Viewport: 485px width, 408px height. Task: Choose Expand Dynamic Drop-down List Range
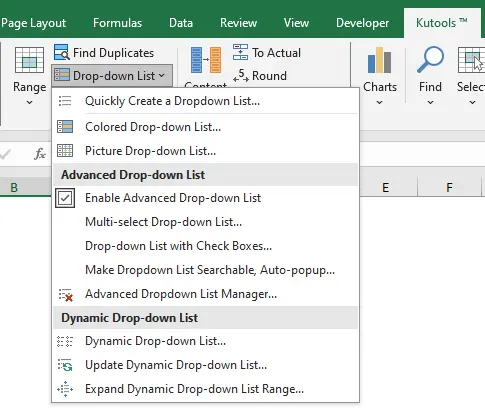206,389
